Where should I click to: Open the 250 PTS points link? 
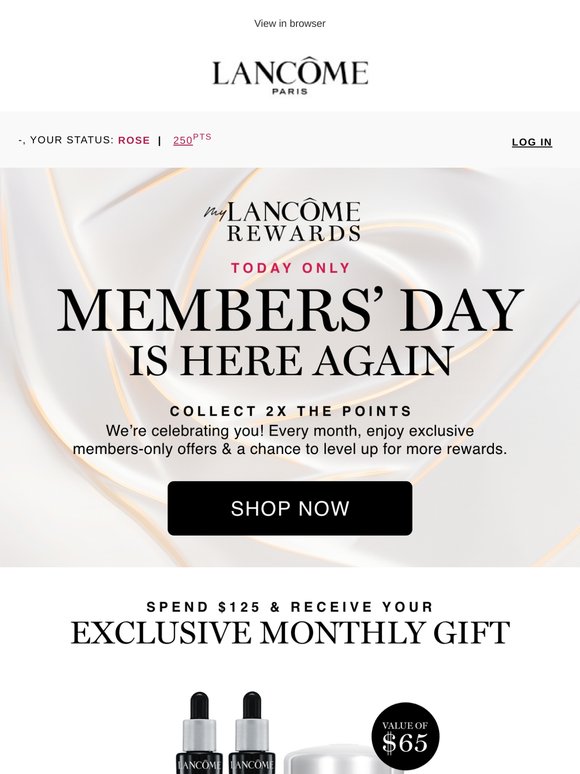[192, 139]
